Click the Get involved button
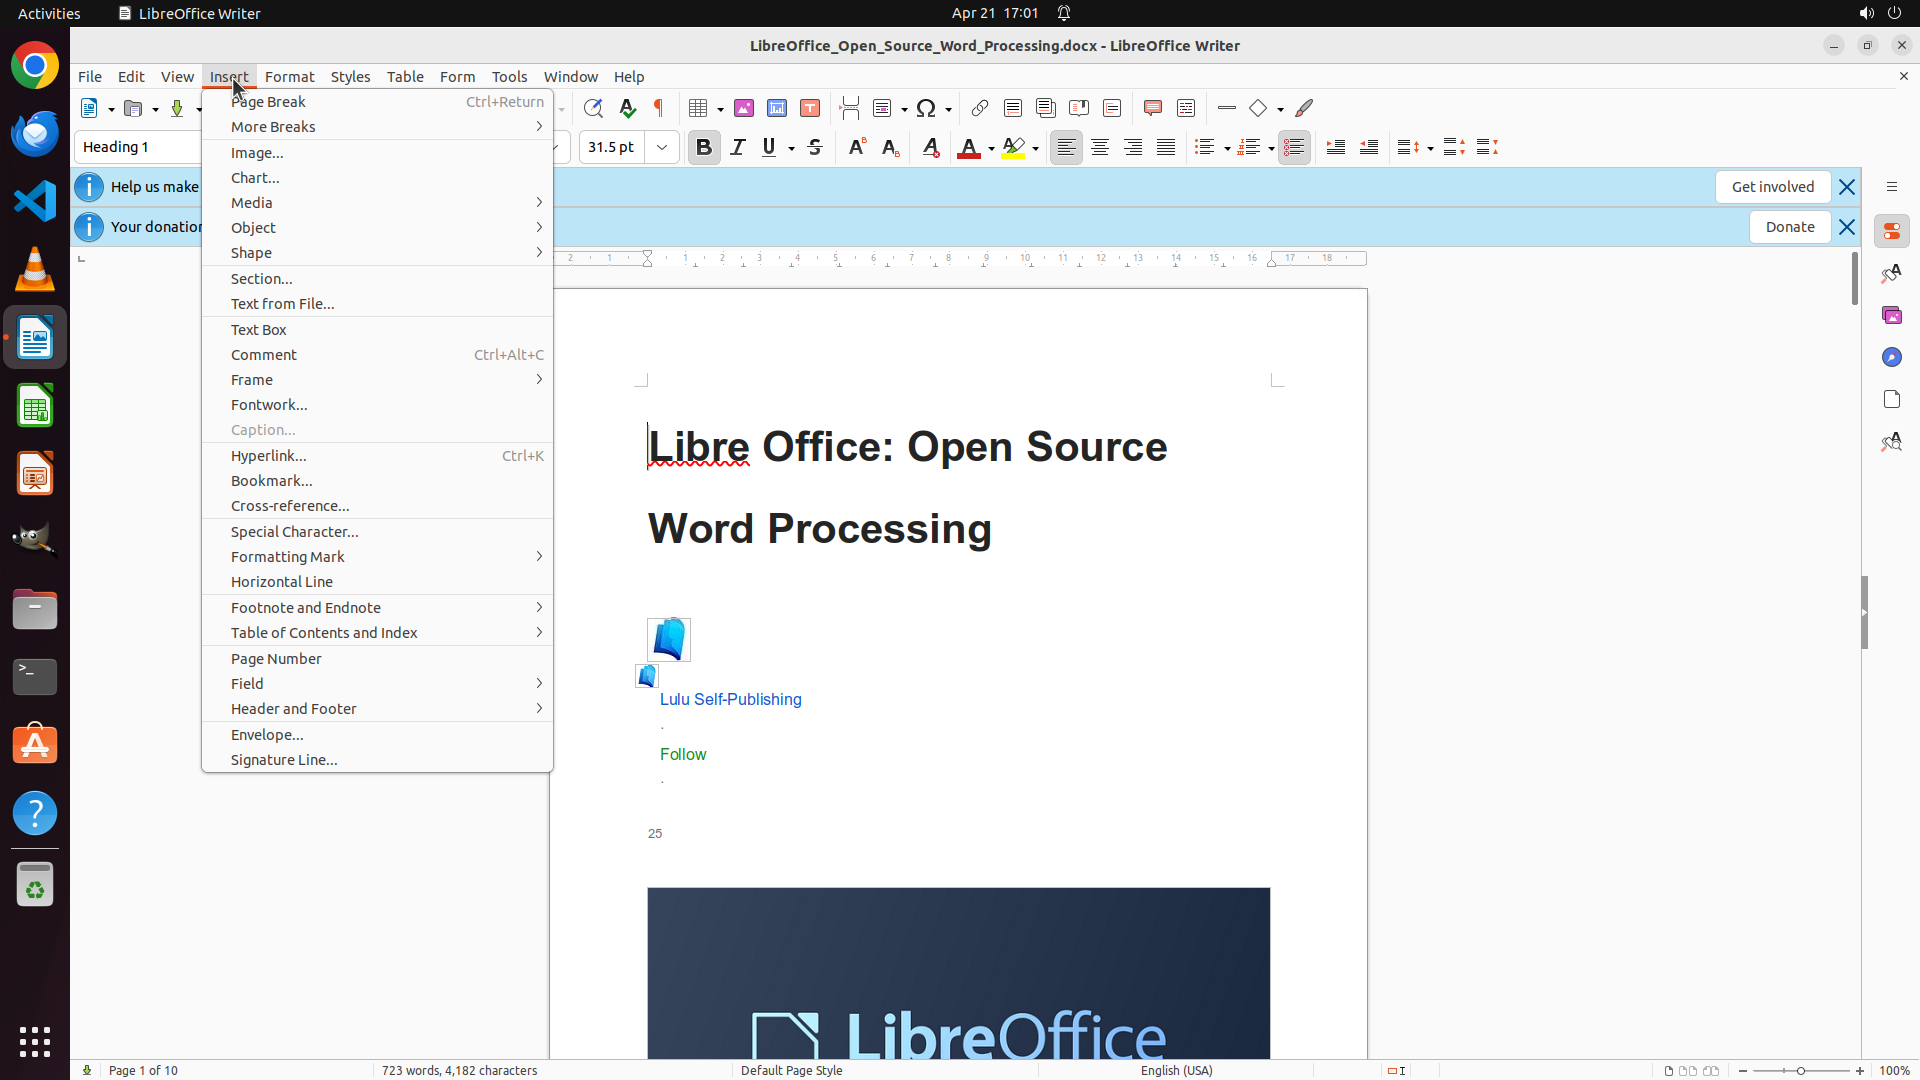The image size is (1920, 1080). tap(1772, 187)
